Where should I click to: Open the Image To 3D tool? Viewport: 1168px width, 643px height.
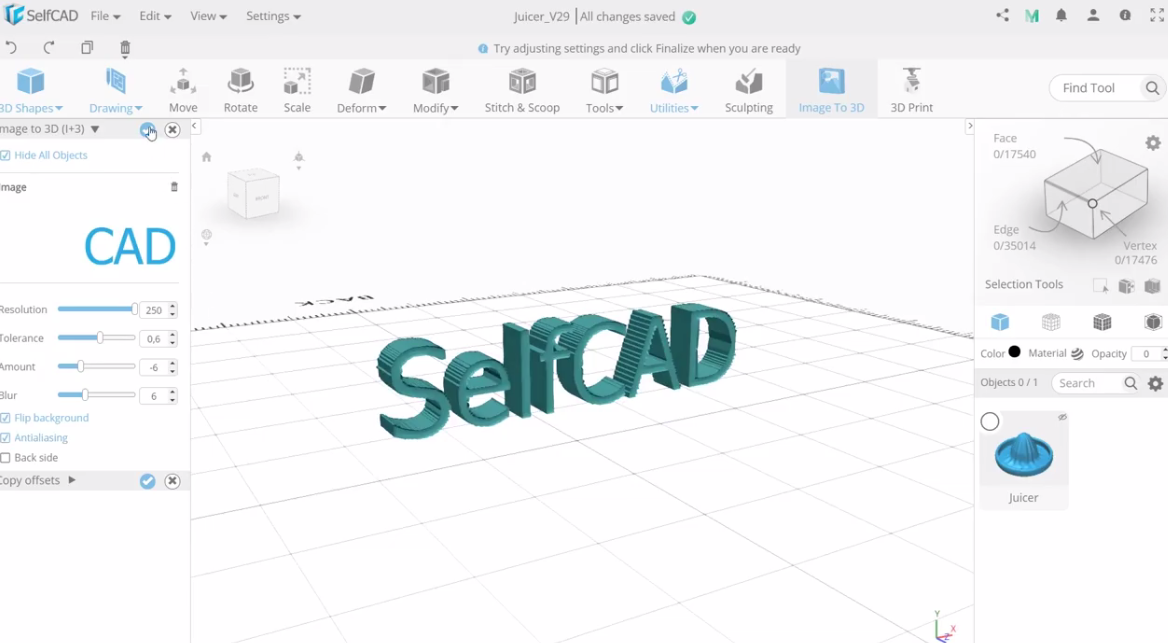click(x=831, y=89)
